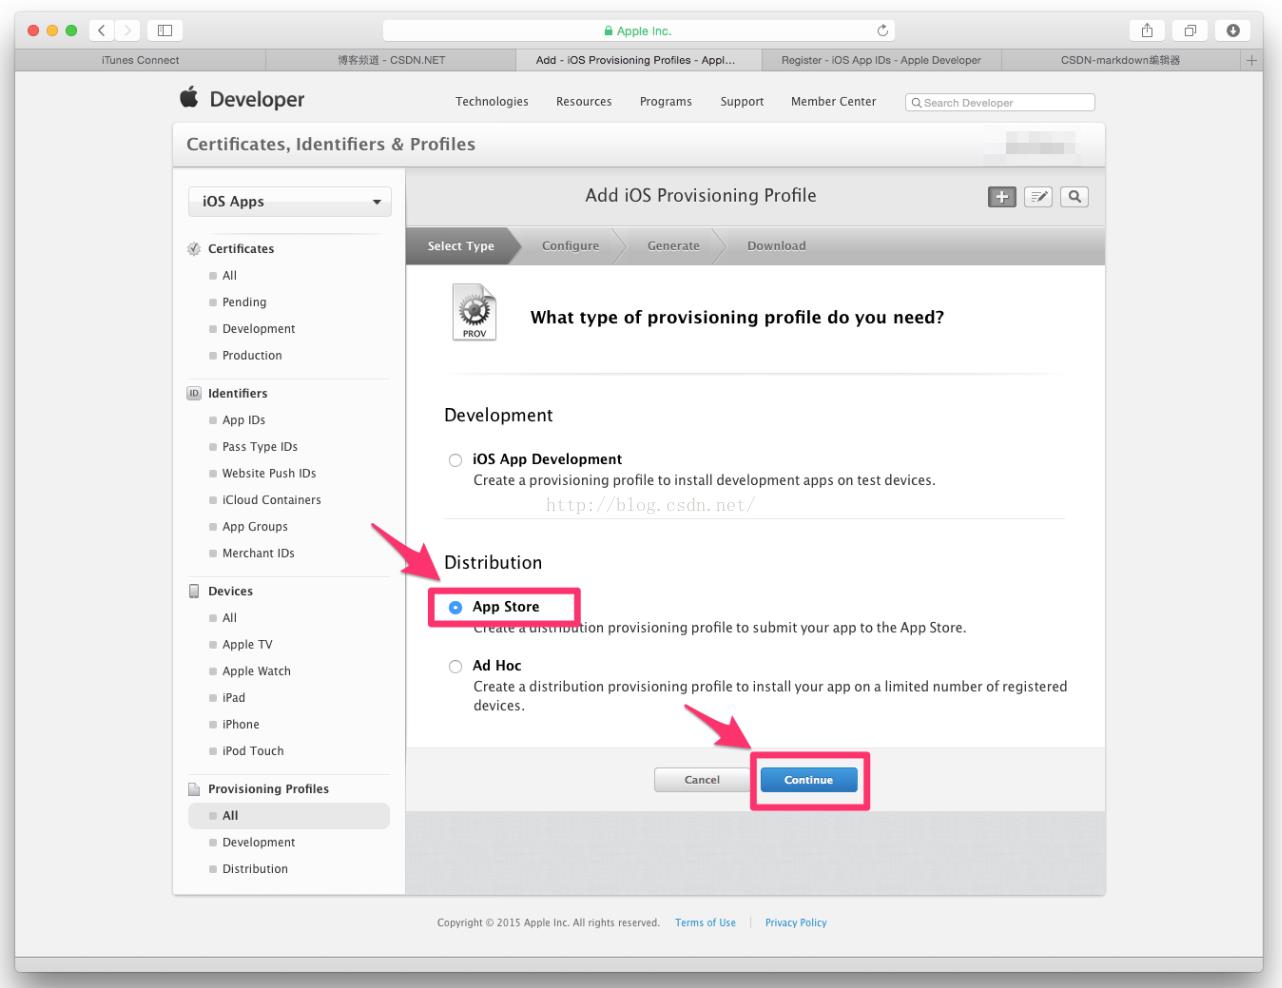
Task: Select the Ad Hoc radio button
Action: [455, 666]
